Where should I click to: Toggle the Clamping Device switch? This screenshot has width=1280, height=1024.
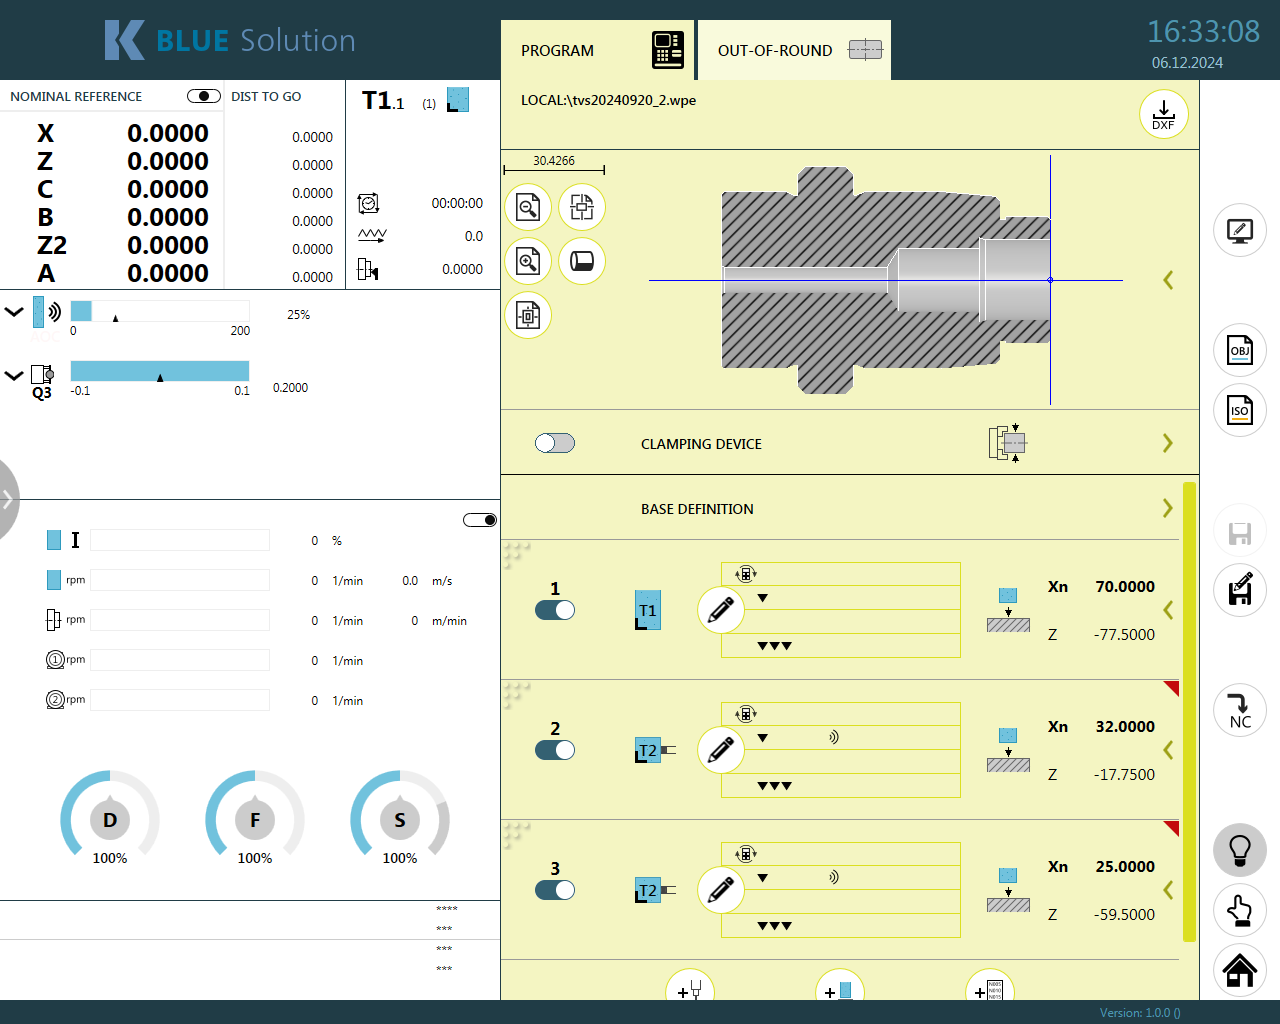[x=555, y=443]
